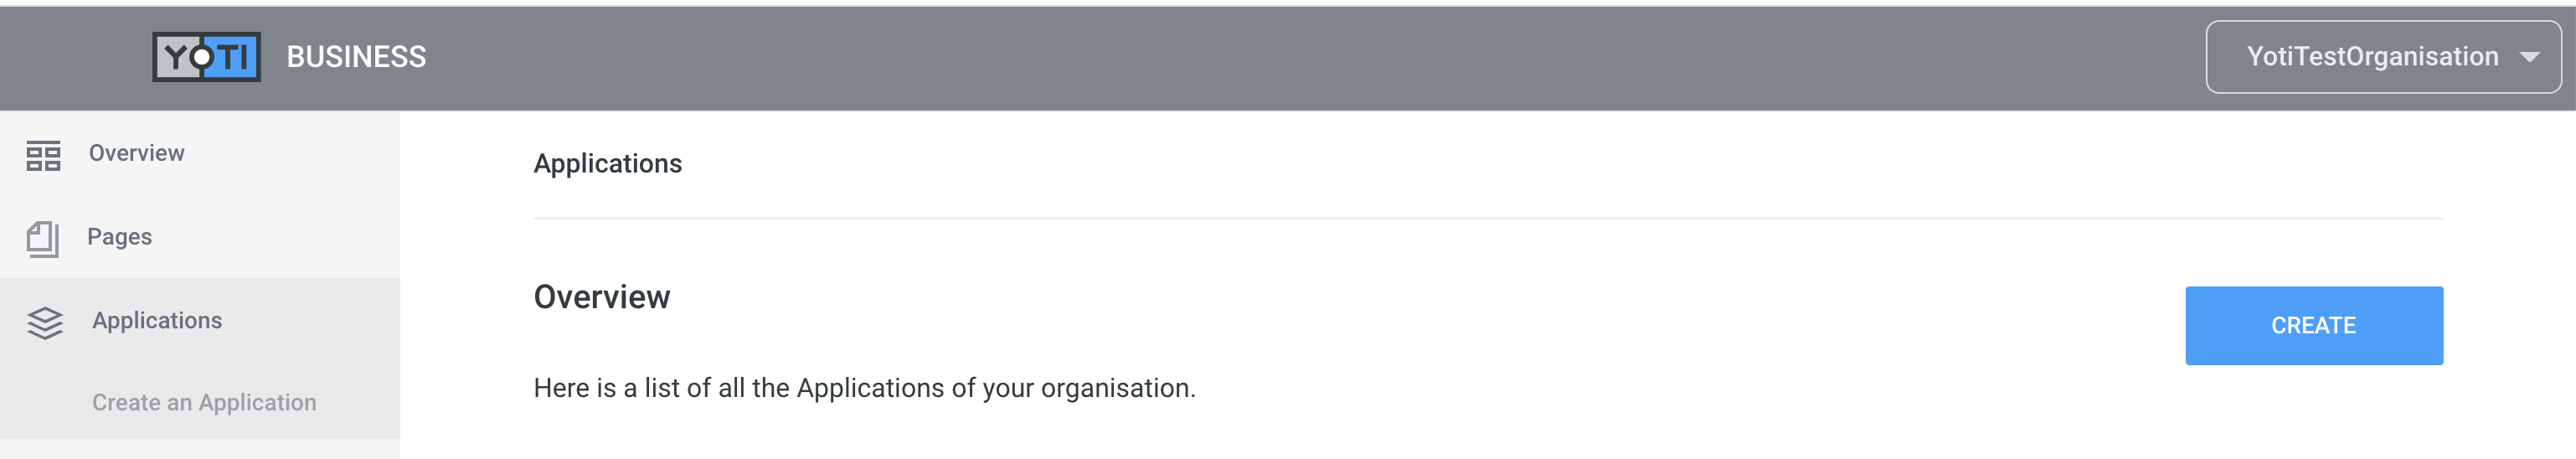This screenshot has width=2576, height=459.
Task: Click the Applications page title
Action: 607,164
